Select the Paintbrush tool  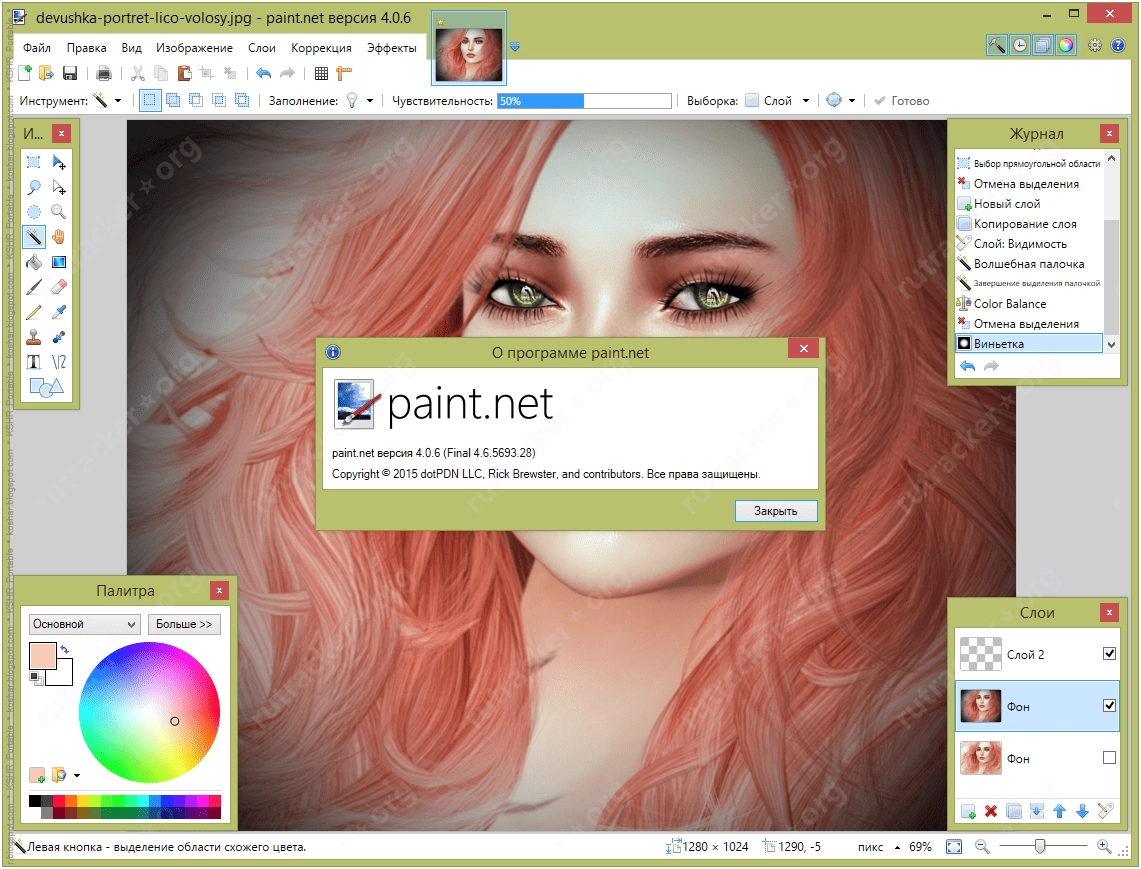(x=33, y=287)
